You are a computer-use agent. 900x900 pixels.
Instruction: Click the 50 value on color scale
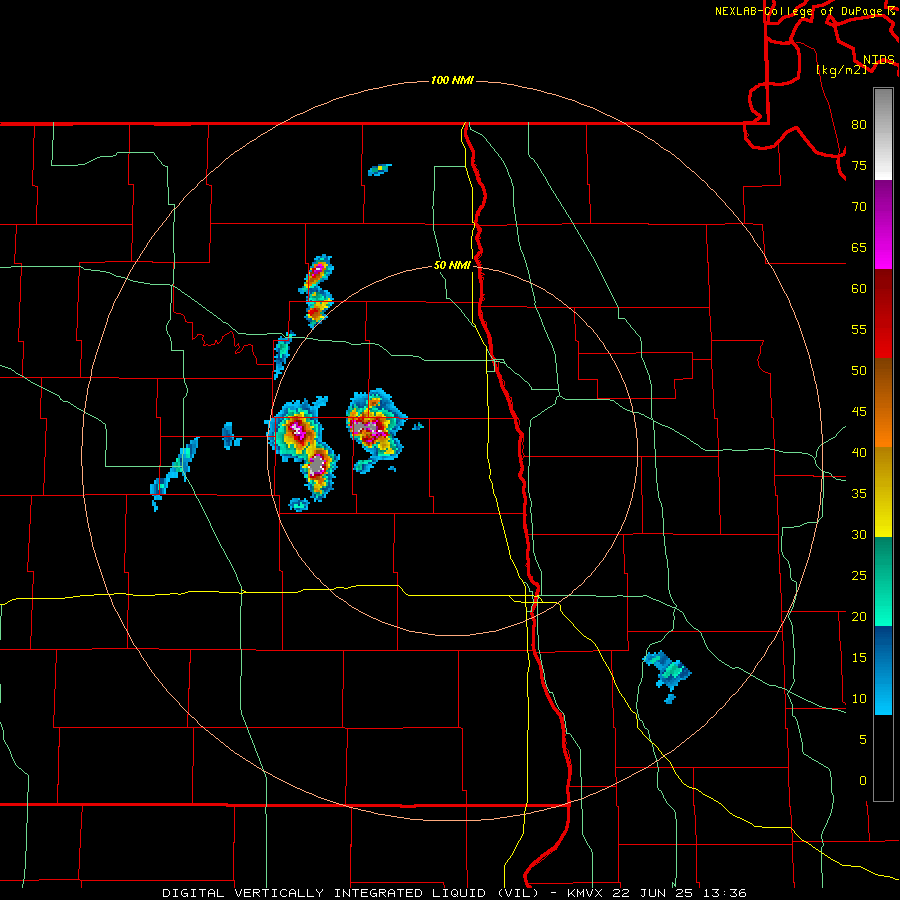coord(859,371)
